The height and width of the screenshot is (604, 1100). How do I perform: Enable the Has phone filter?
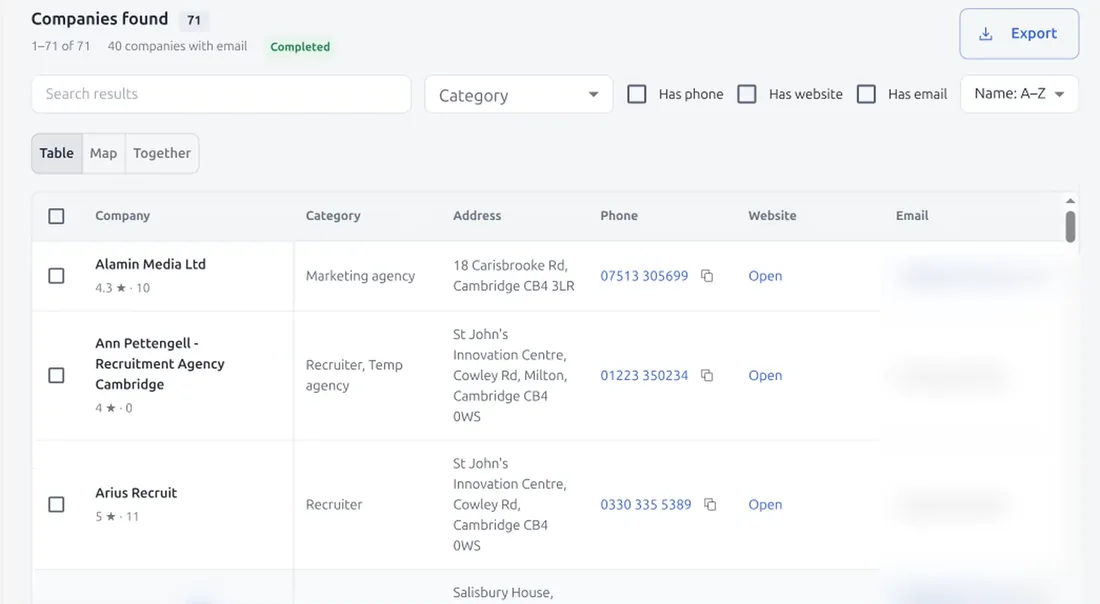point(636,94)
